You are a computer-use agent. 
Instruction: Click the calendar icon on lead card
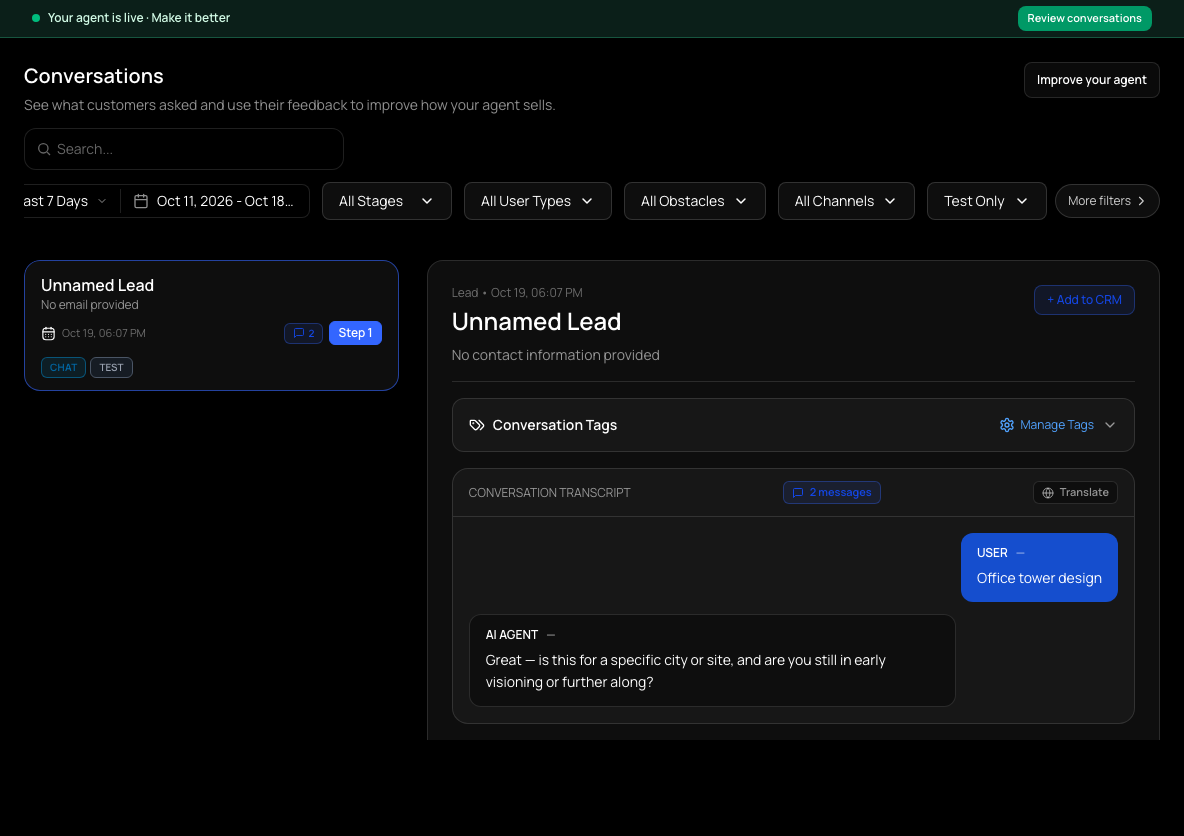point(48,333)
